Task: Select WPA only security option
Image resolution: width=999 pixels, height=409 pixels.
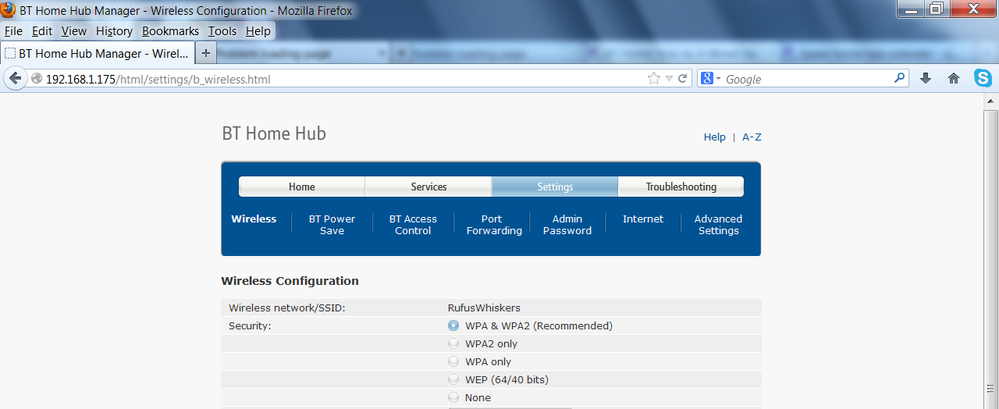Action: point(453,361)
